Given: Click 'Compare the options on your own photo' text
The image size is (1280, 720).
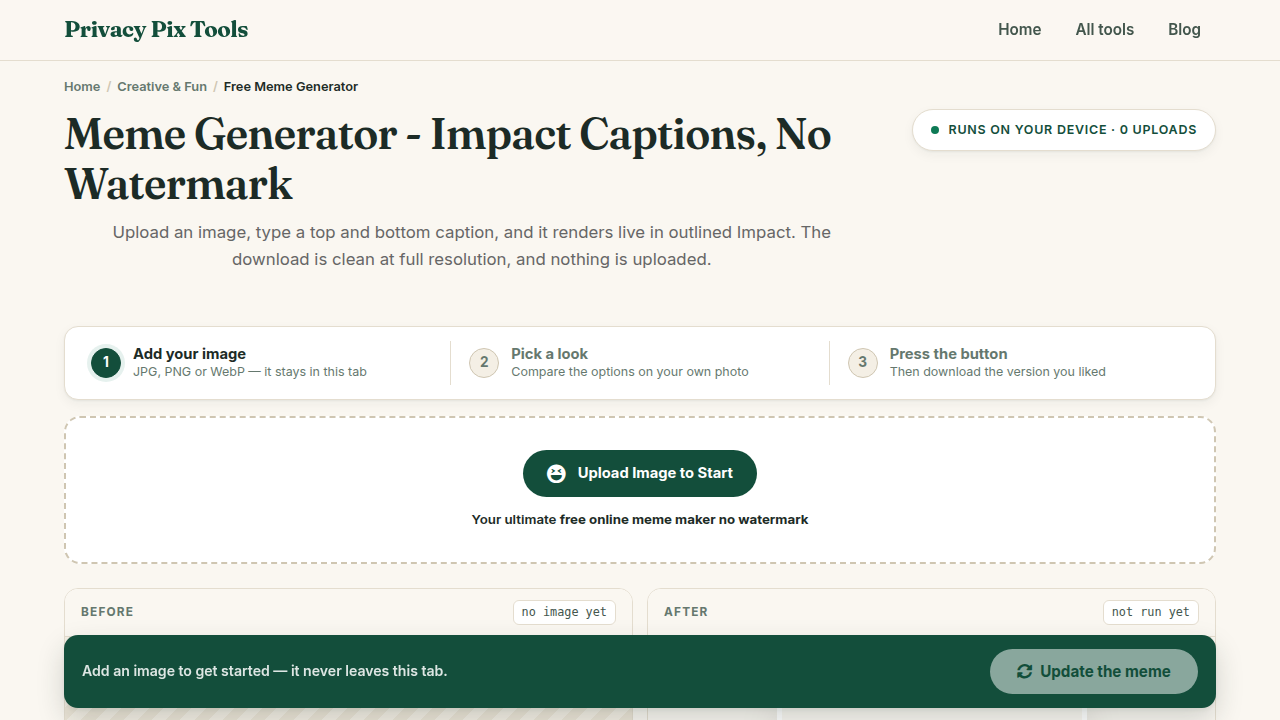Looking at the screenshot, I should coord(630,372).
